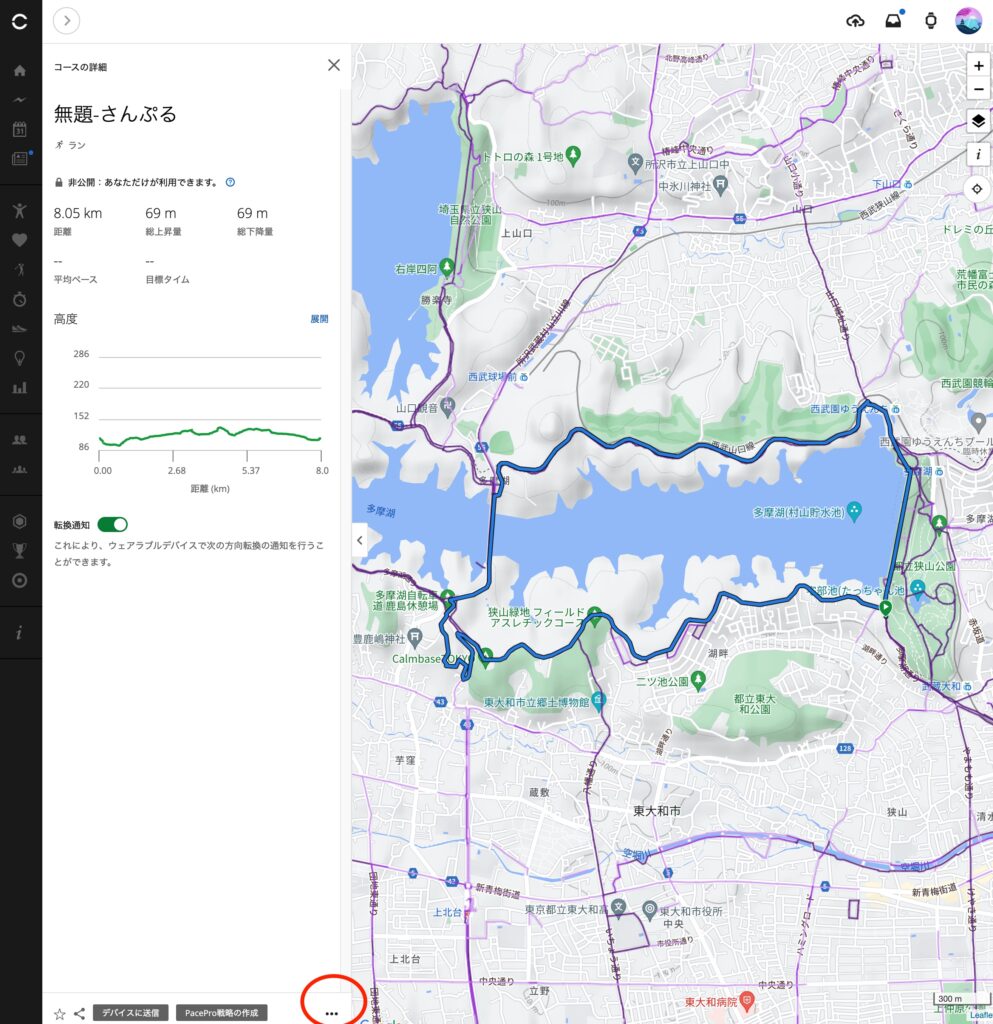Toggle the 転換通知 turn notification switch

(112, 524)
